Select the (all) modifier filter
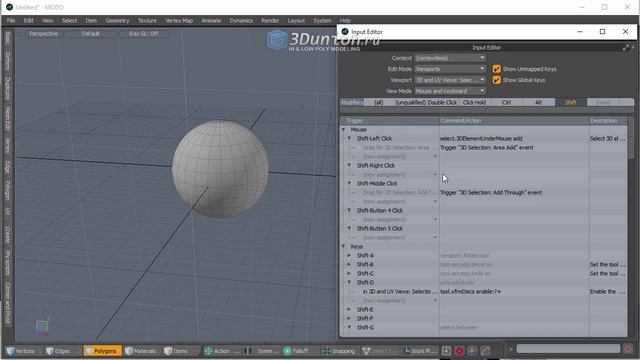Screen dimensions: 640x360 [x=378, y=102]
